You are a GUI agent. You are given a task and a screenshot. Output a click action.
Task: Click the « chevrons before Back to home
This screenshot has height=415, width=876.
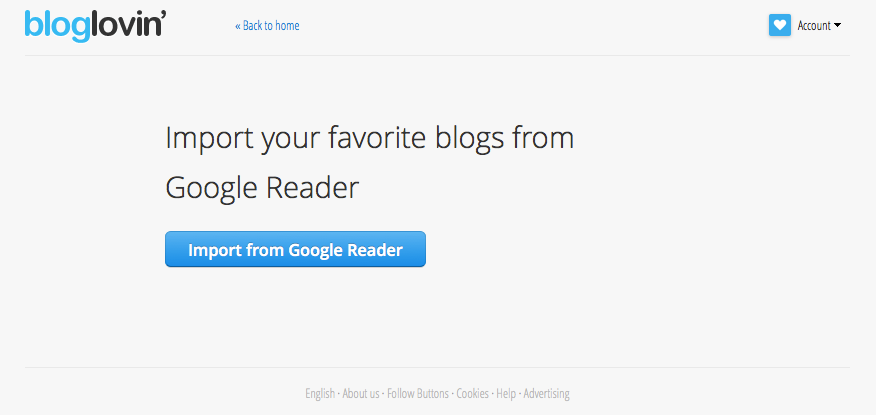238,26
